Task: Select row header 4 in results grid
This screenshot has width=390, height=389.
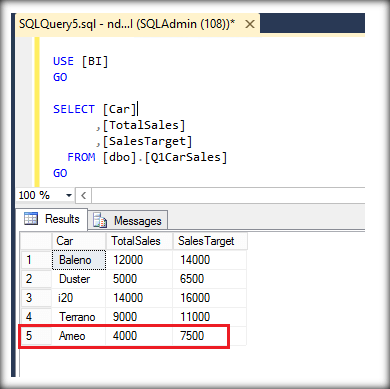Action: 36,317
